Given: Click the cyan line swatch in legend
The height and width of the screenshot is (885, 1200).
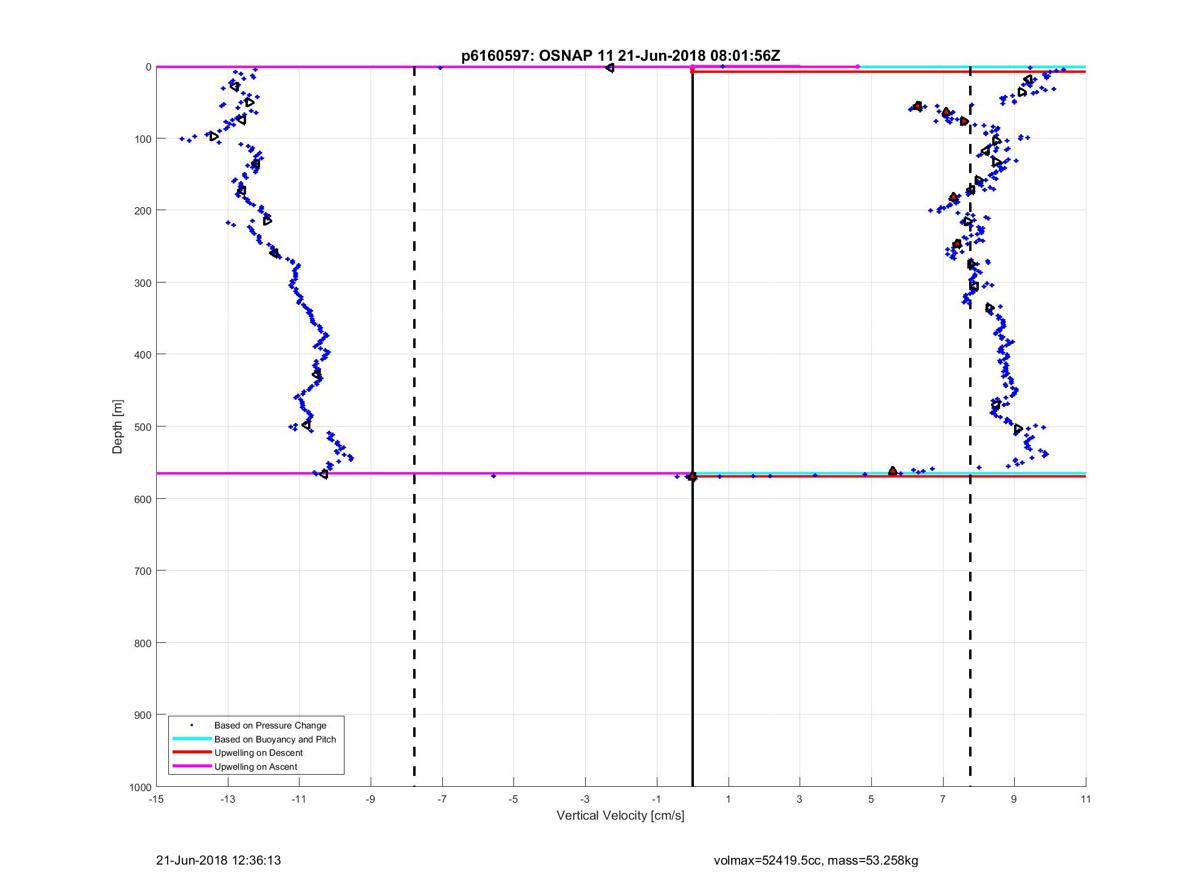Looking at the screenshot, I should point(192,739).
